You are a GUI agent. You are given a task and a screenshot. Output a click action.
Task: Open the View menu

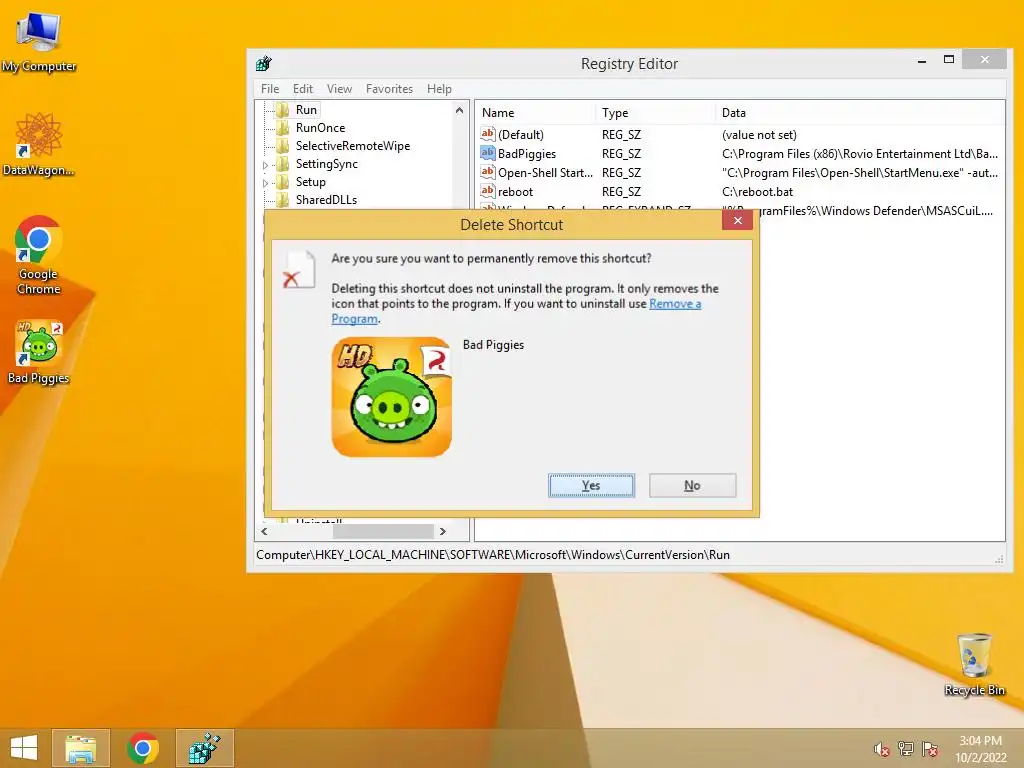coord(339,89)
